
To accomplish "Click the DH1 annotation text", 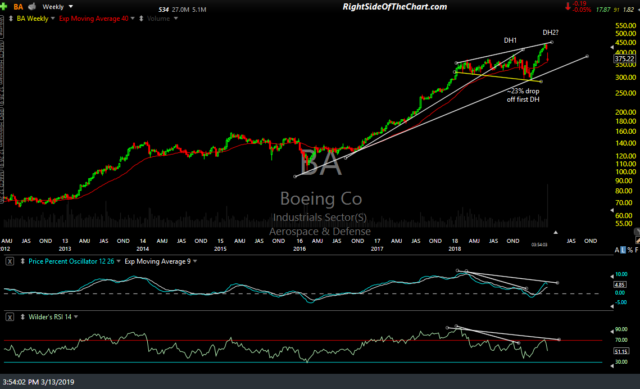I will (x=510, y=40).
